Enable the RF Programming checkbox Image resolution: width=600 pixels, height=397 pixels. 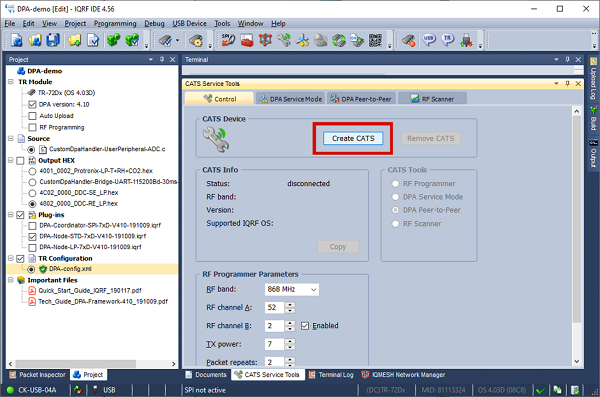pos(33,127)
